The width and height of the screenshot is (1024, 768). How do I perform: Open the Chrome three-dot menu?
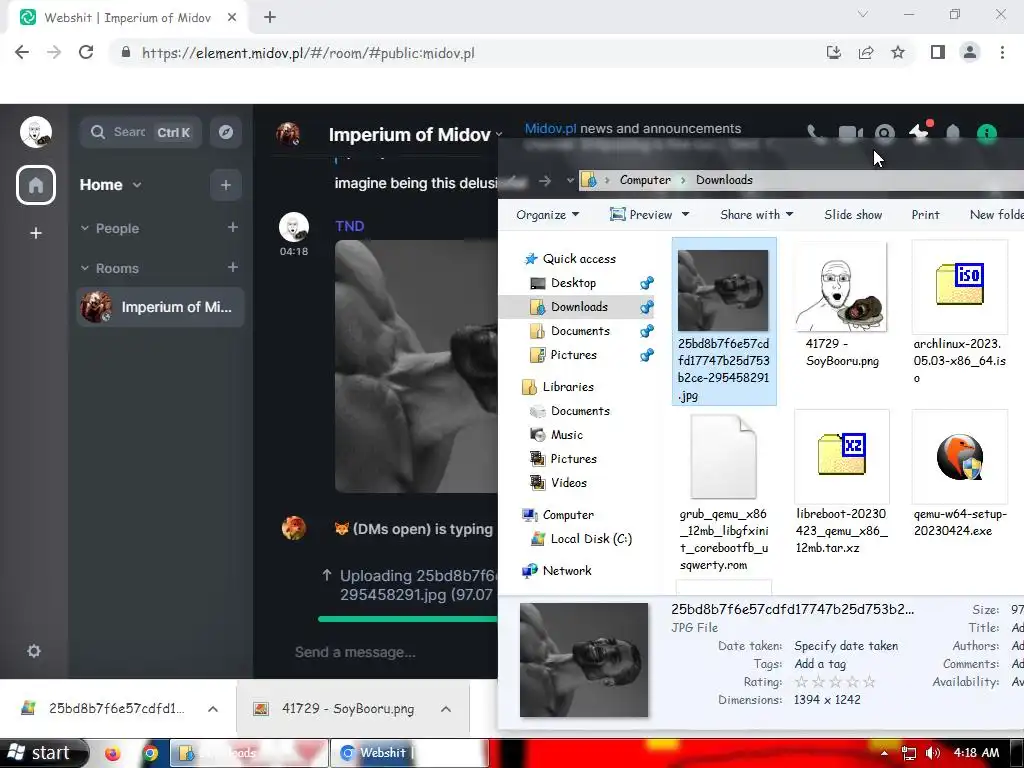[x=1002, y=52]
